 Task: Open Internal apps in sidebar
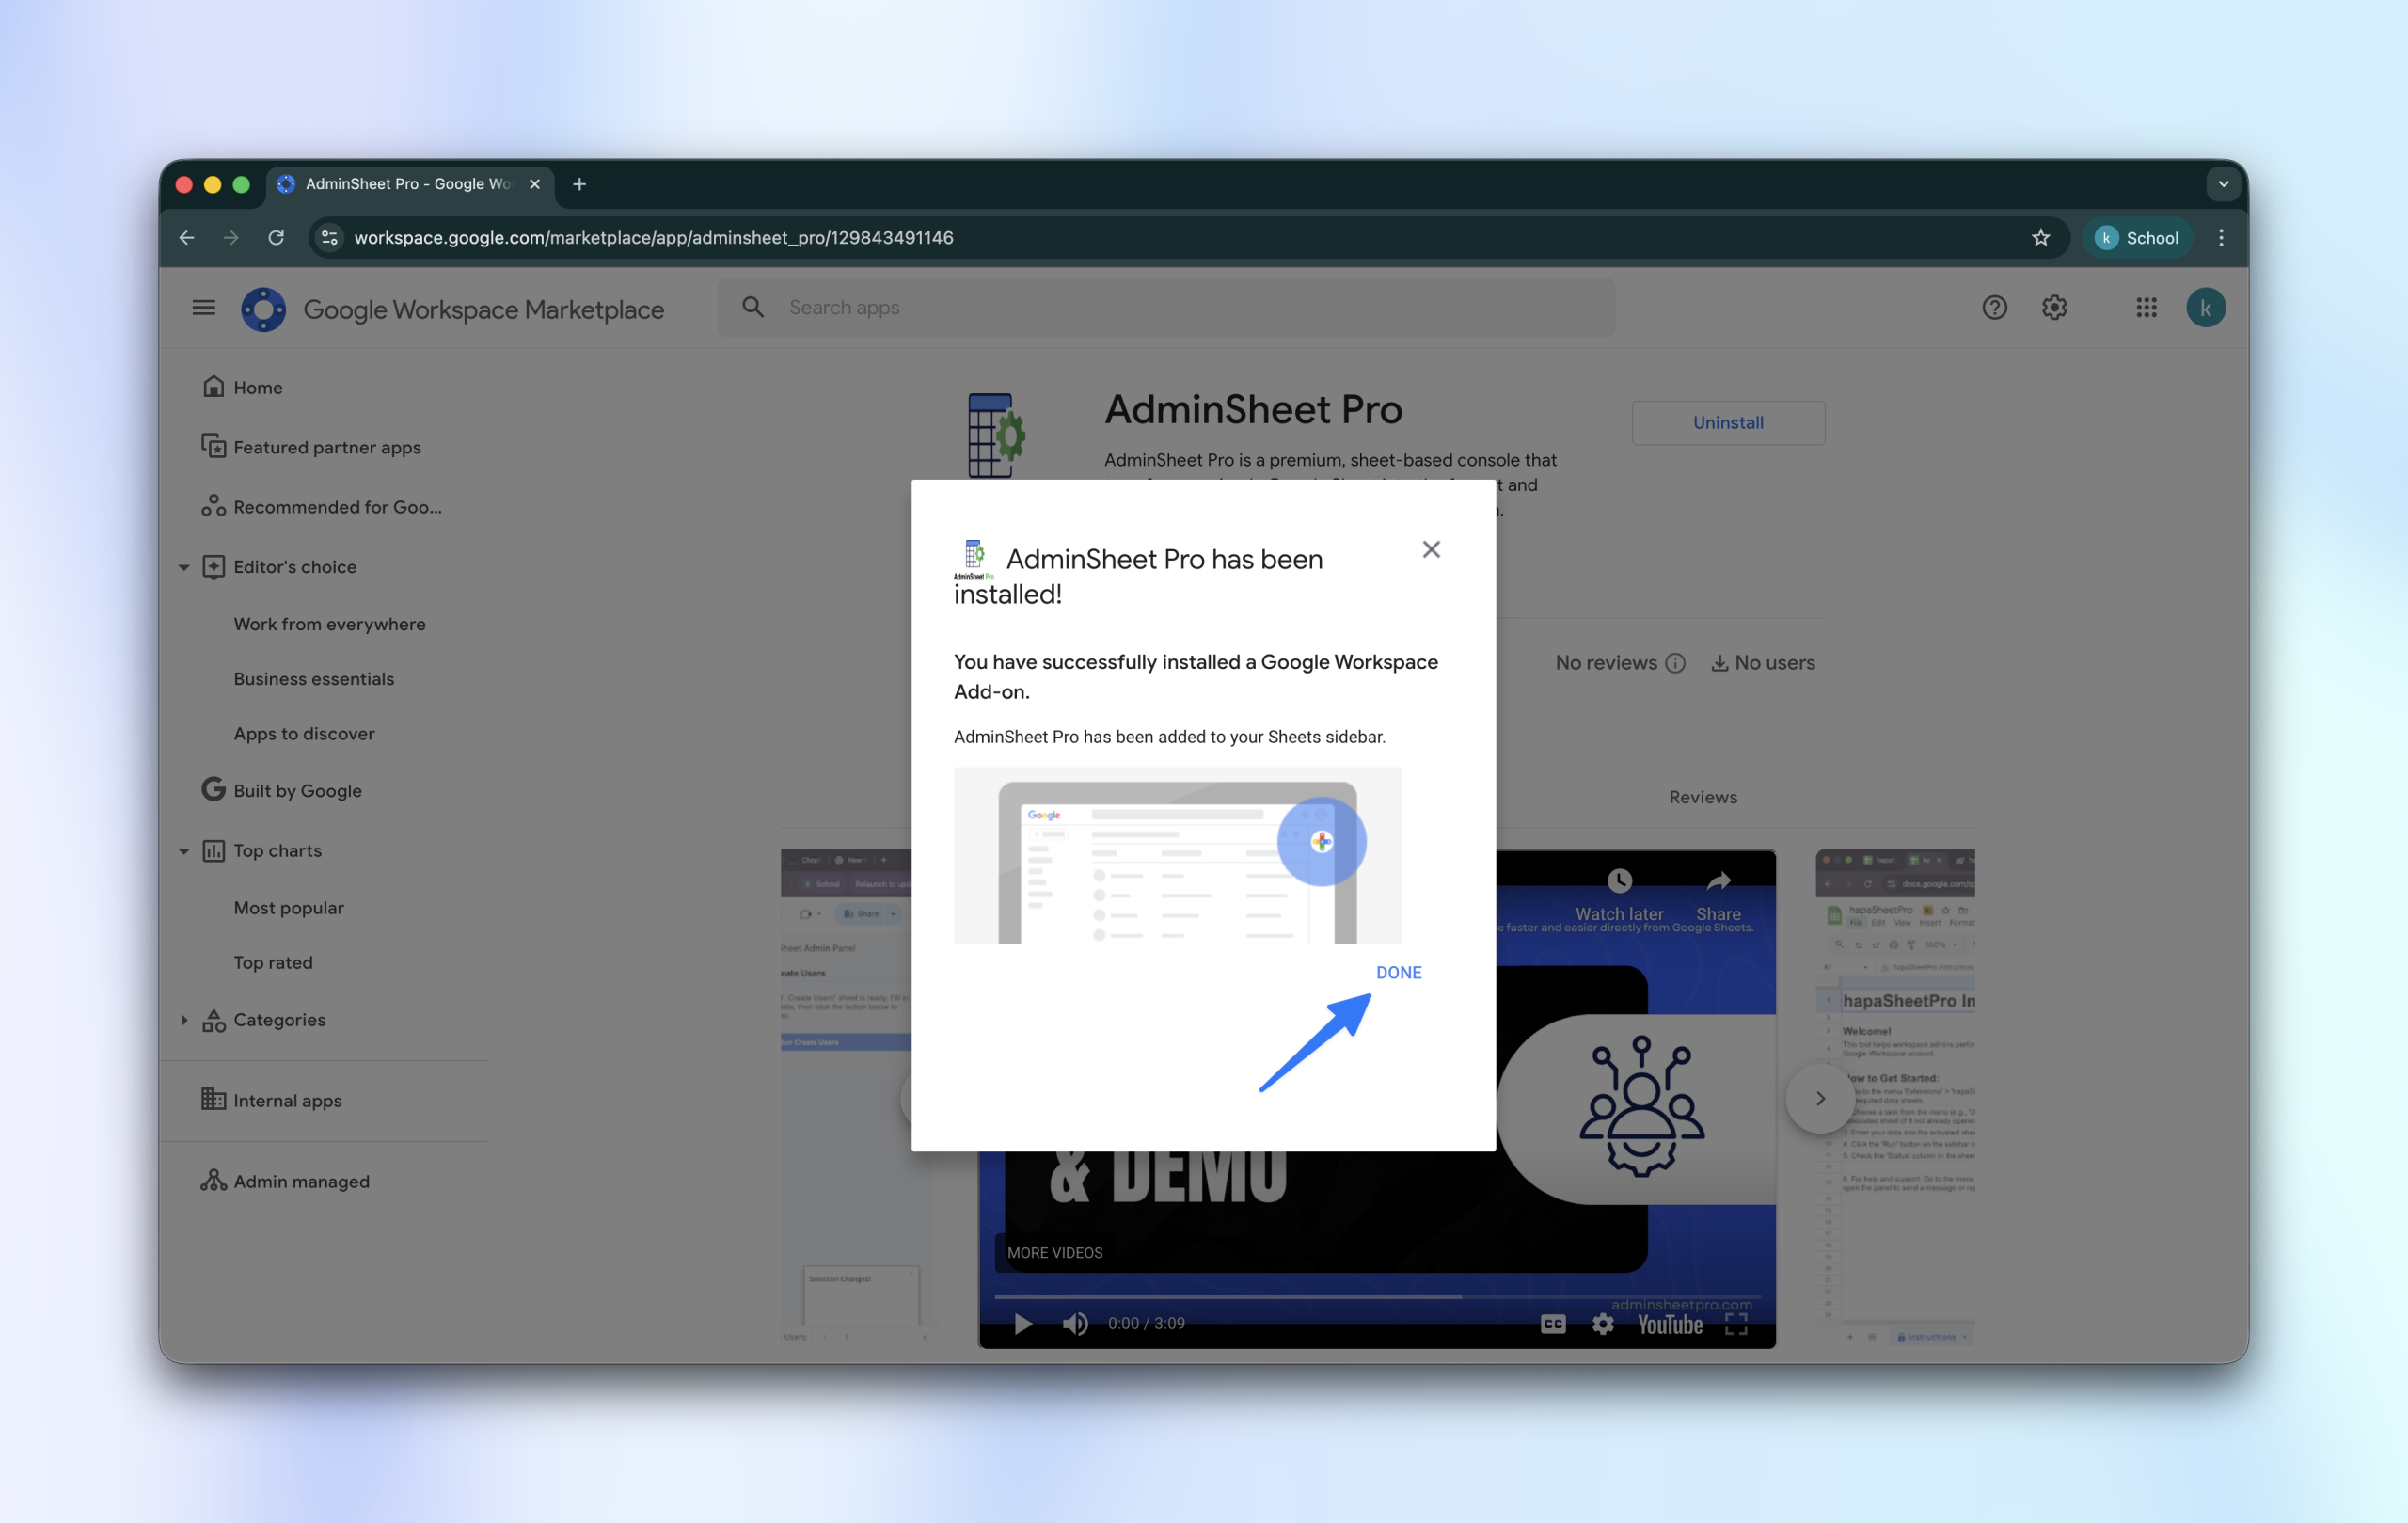tap(287, 1100)
